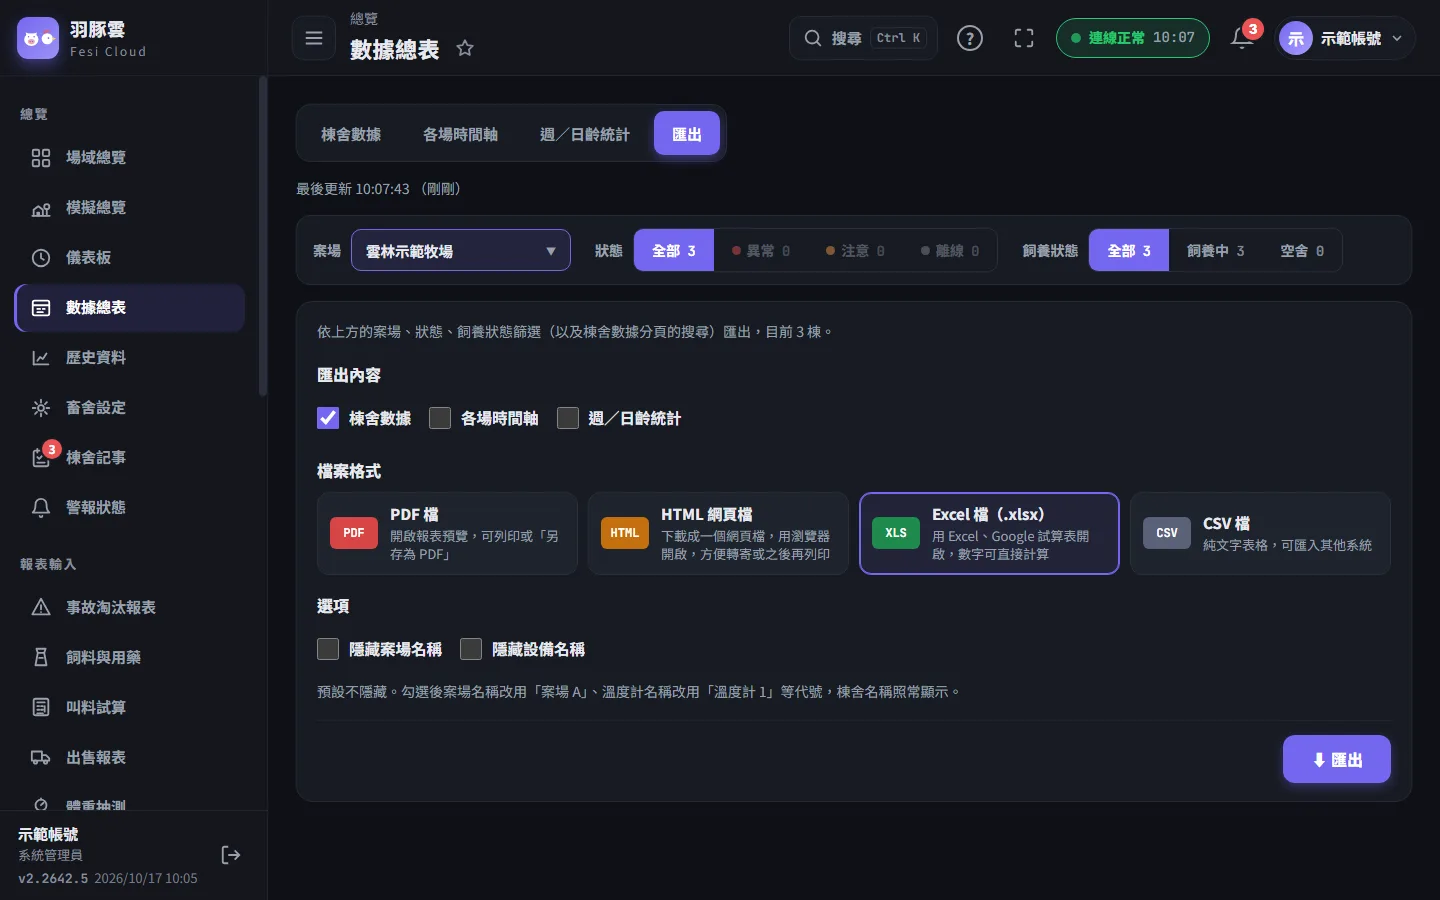Click the 畜舍設定 gear icon in the sidebar
Viewport: 1440px width, 900px height.
pos(41,408)
